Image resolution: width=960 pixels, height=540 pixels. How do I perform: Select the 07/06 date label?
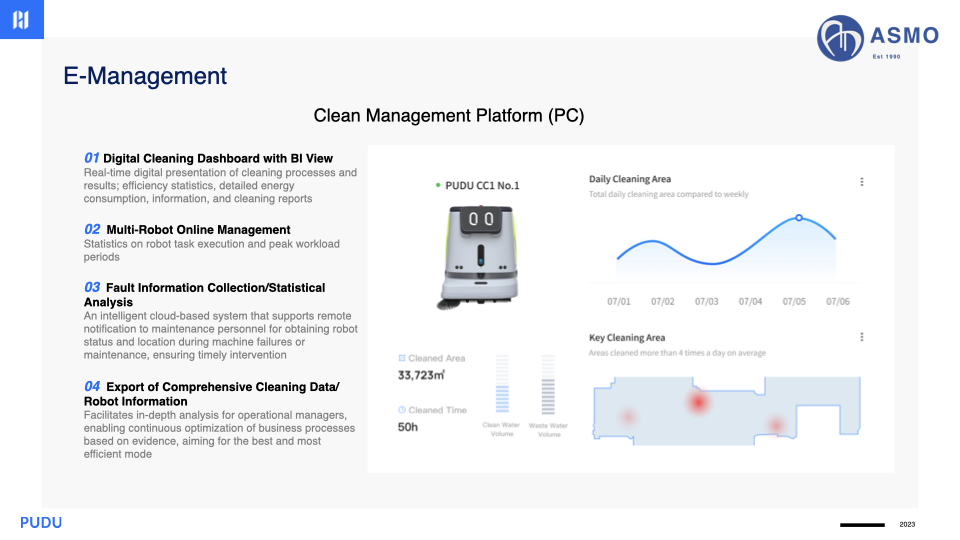(x=838, y=302)
